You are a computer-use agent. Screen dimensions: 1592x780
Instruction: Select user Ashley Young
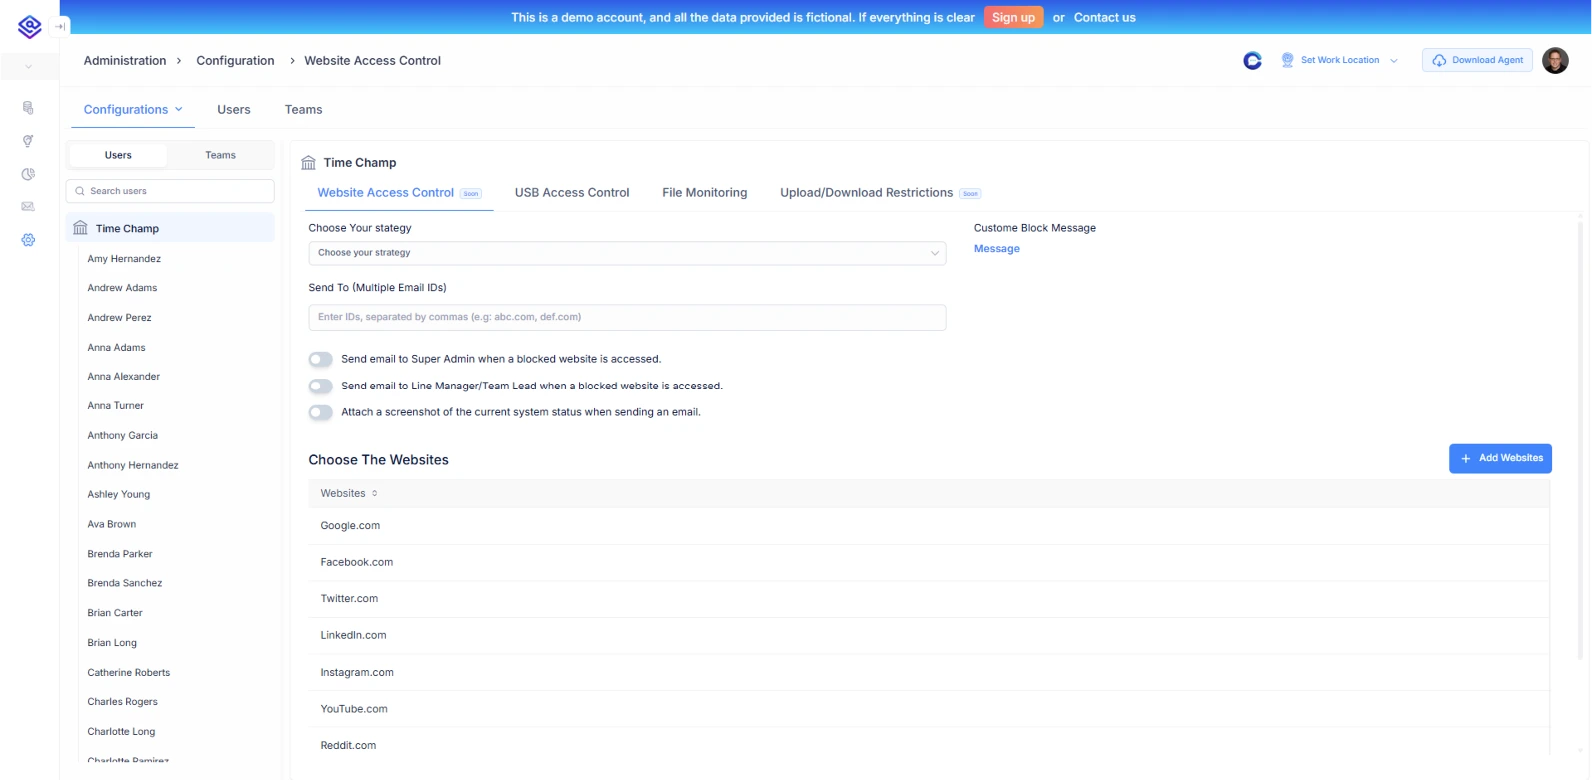click(x=119, y=495)
